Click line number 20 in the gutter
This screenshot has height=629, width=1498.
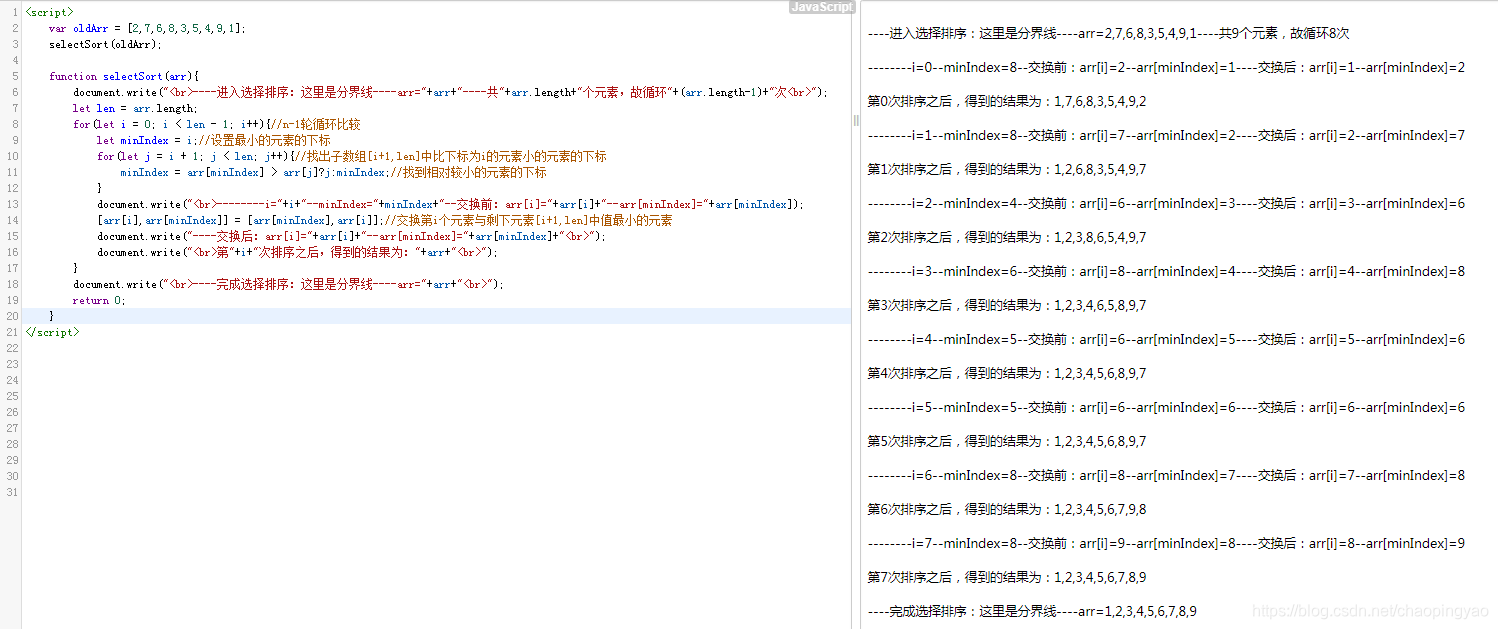click(12, 316)
